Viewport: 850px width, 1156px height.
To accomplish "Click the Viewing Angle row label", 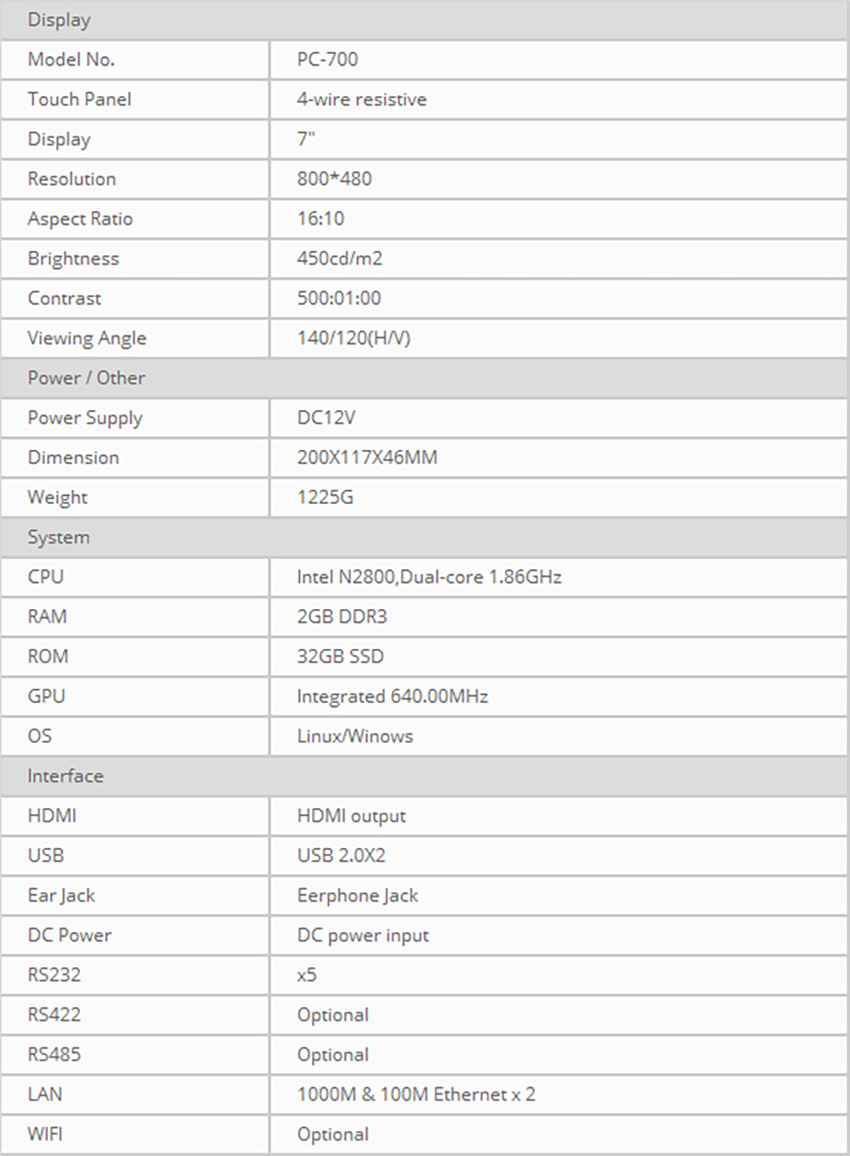I will tap(87, 338).
